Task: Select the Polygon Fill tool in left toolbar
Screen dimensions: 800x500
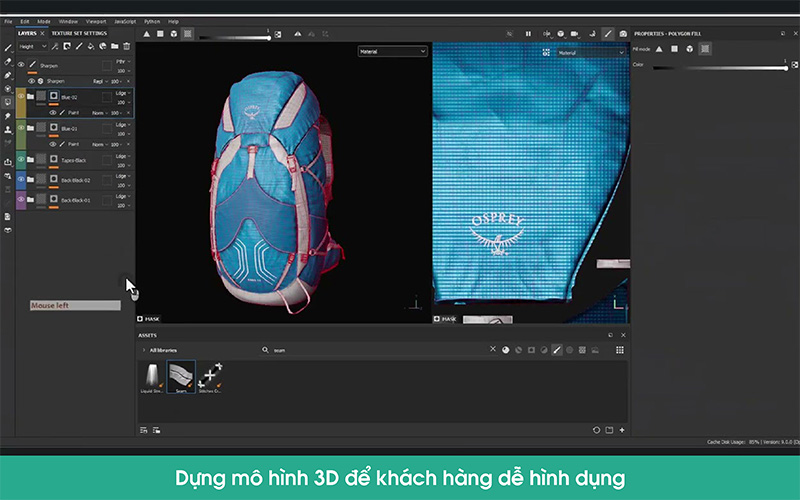Action: tap(8, 102)
